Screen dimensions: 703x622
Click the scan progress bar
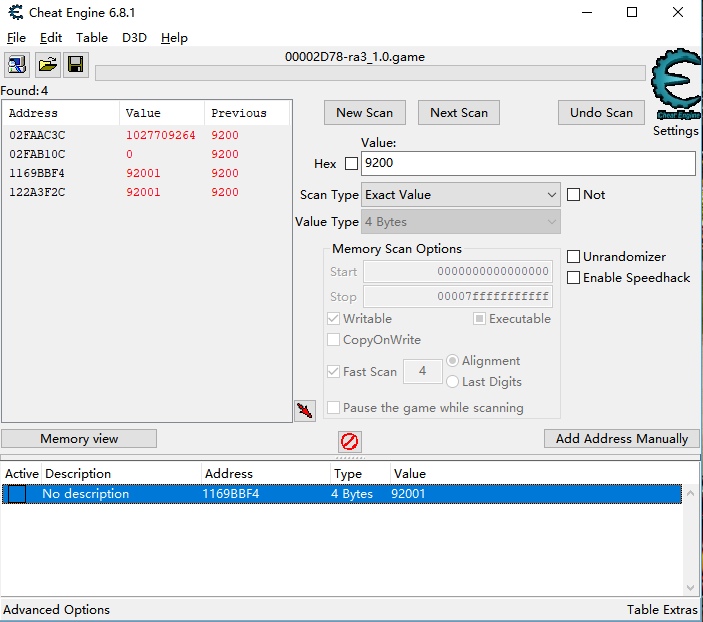tap(370, 73)
